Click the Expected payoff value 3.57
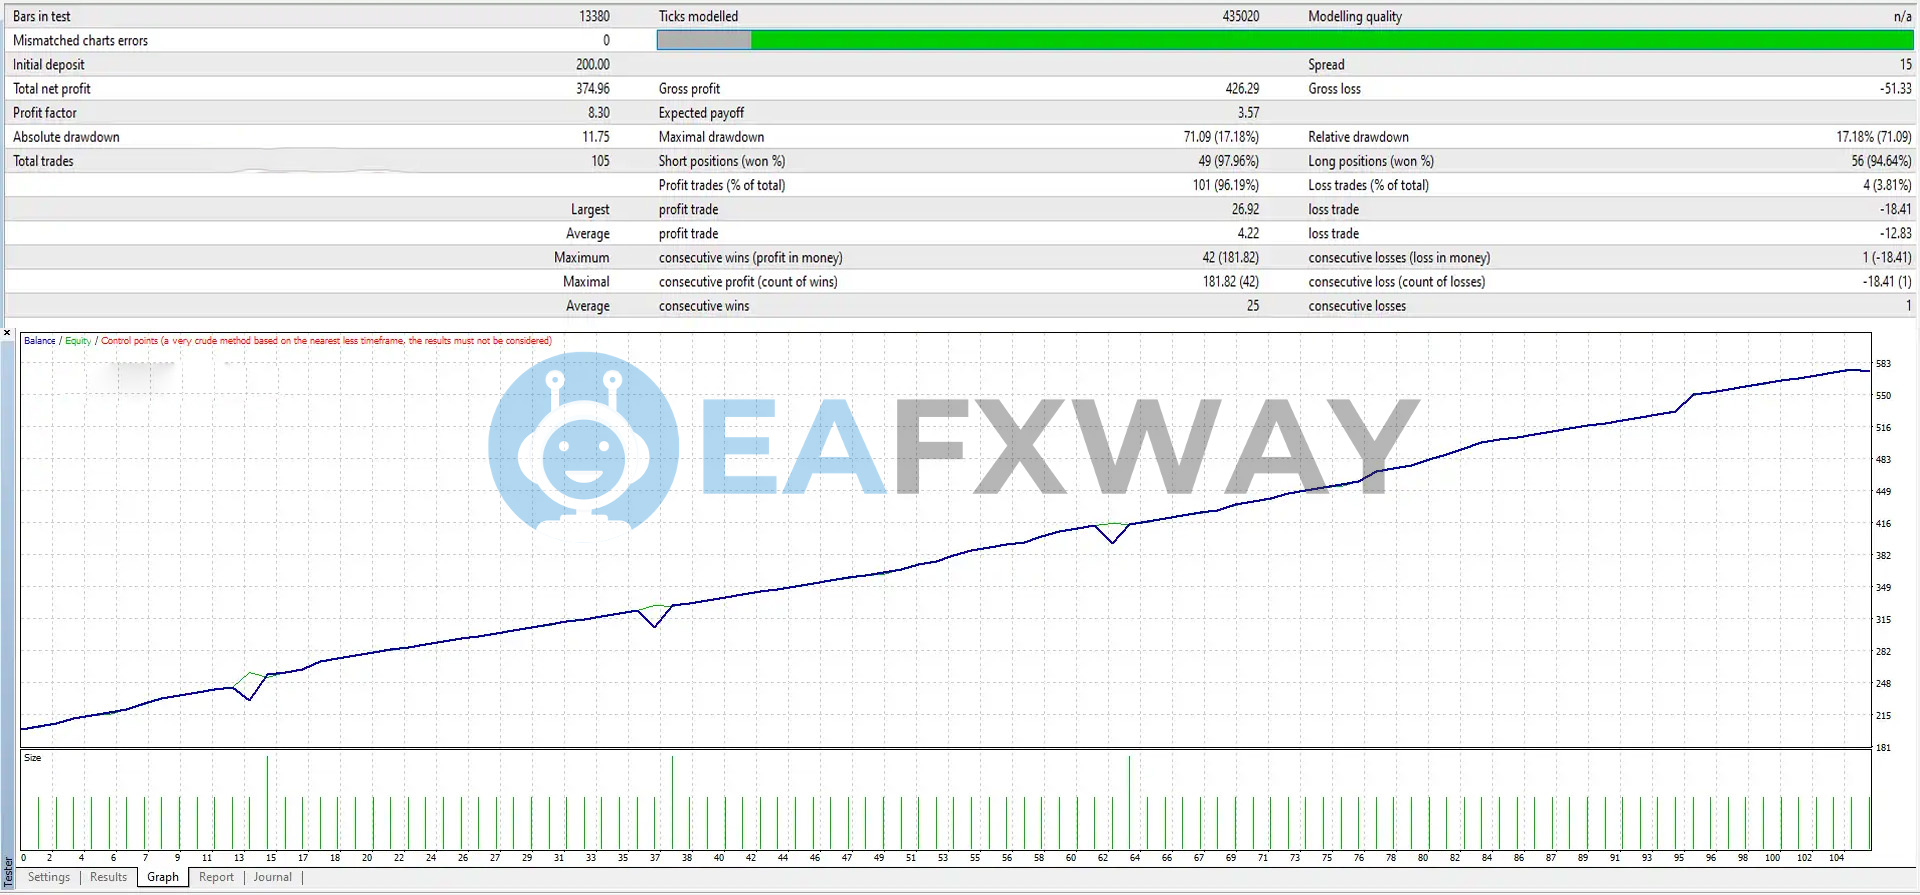The image size is (1920, 895). tap(1248, 113)
